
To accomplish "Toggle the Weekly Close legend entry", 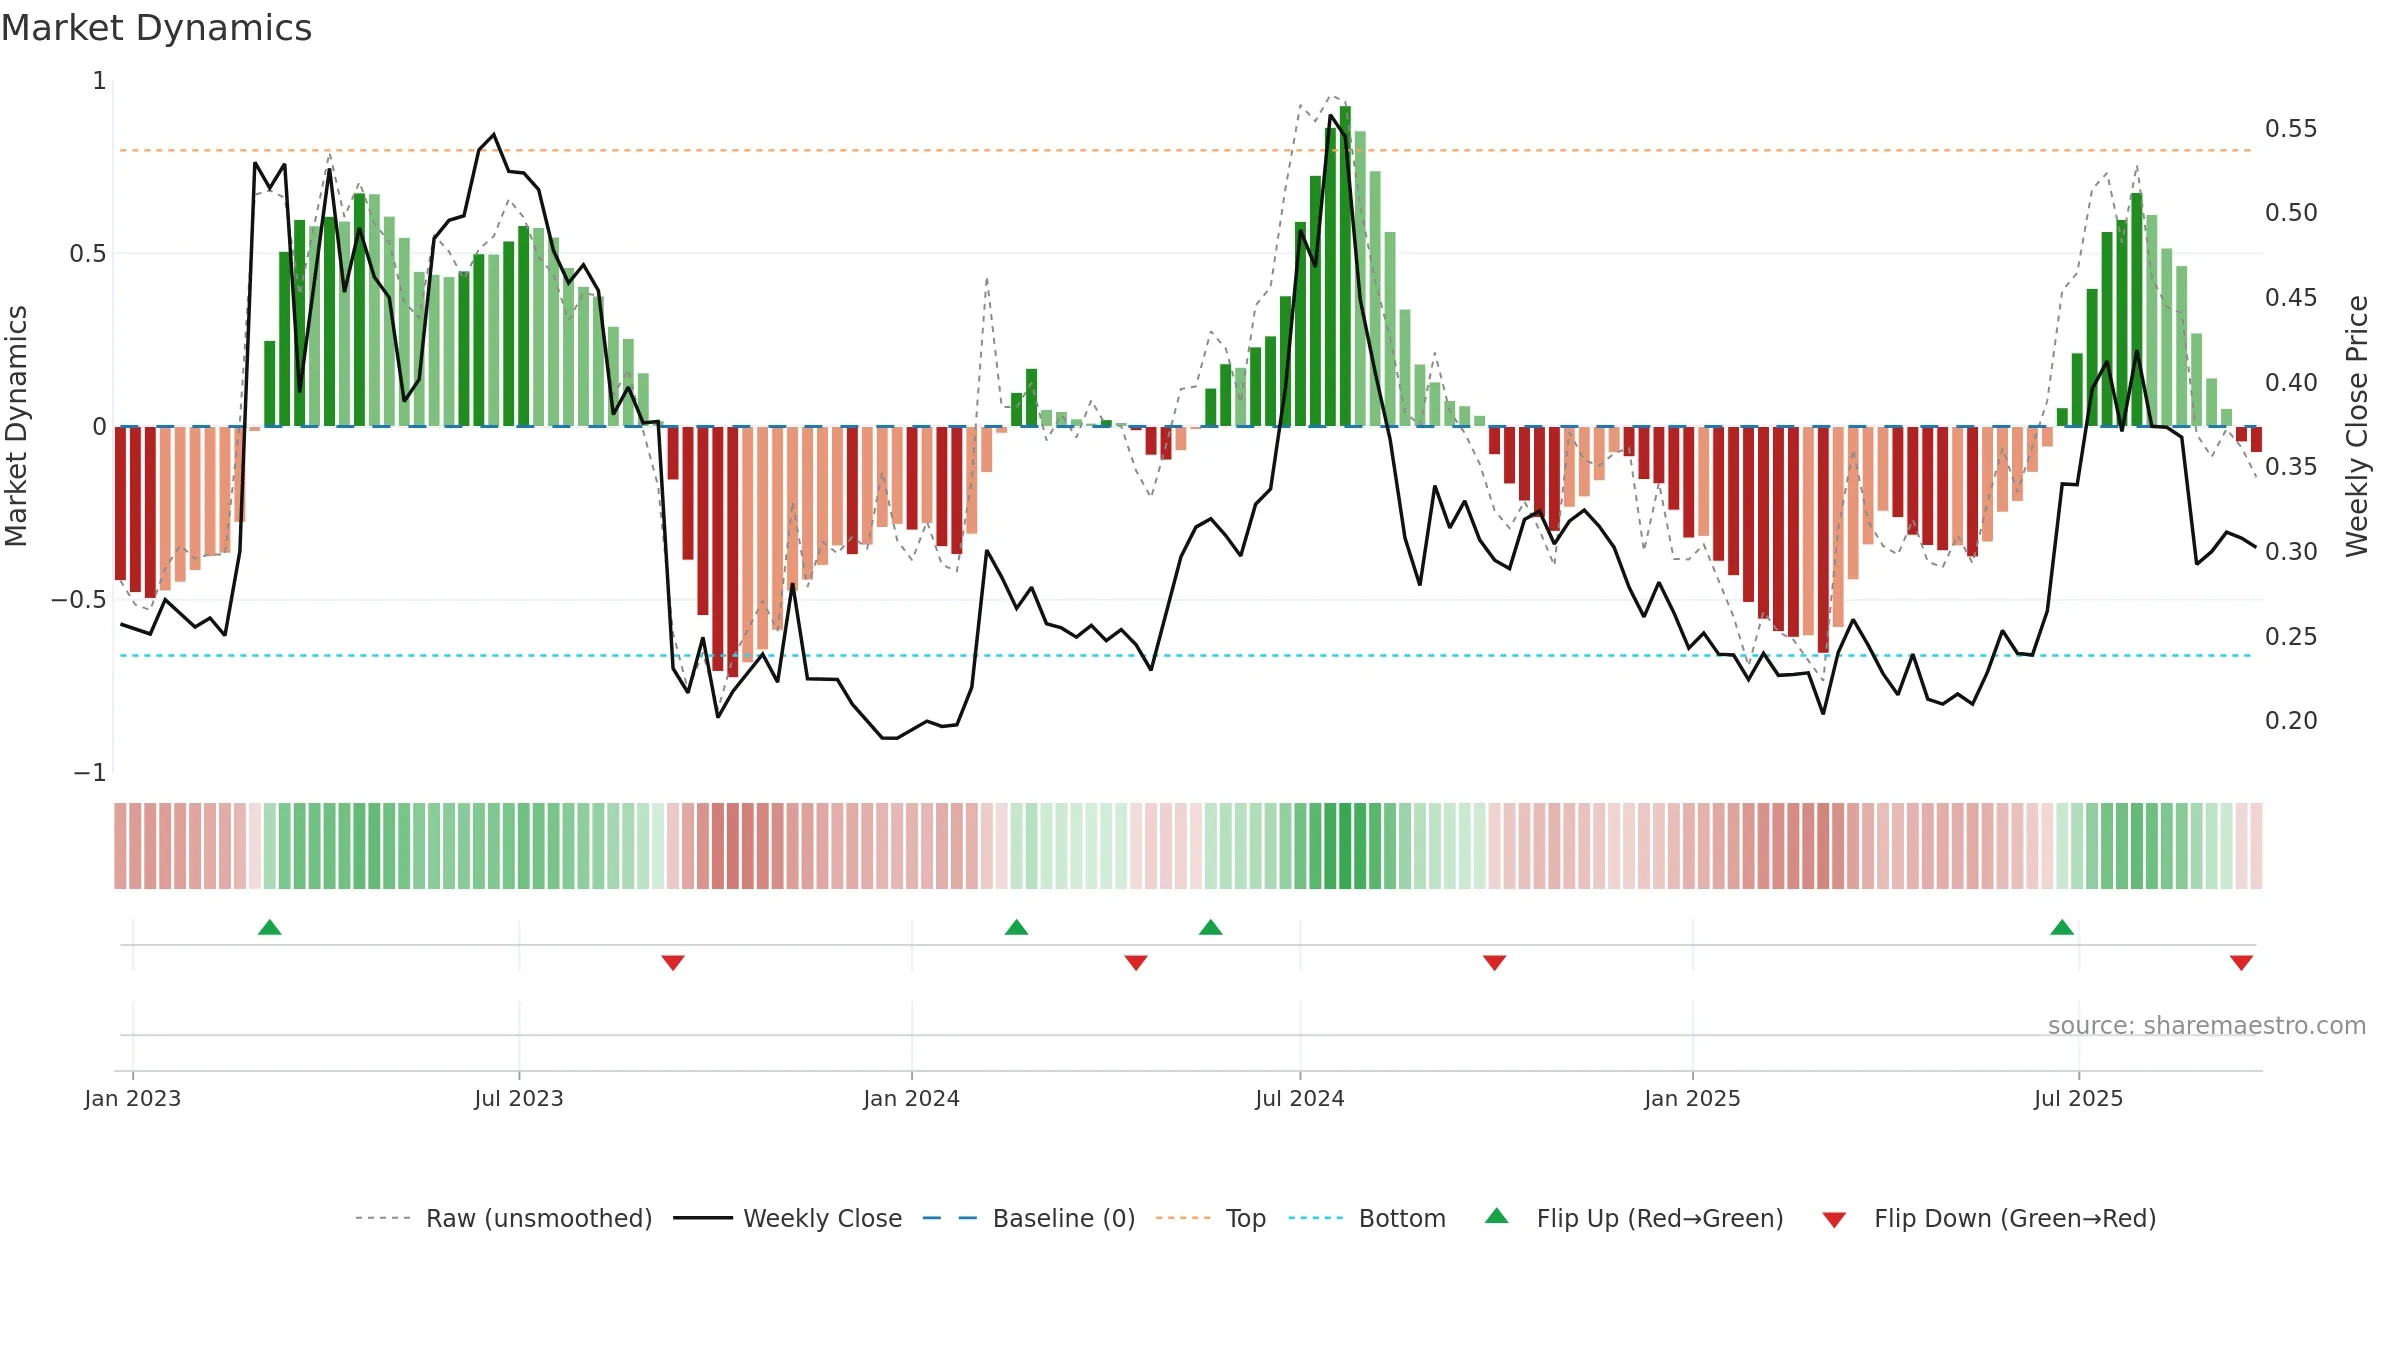I will 788,1218.
